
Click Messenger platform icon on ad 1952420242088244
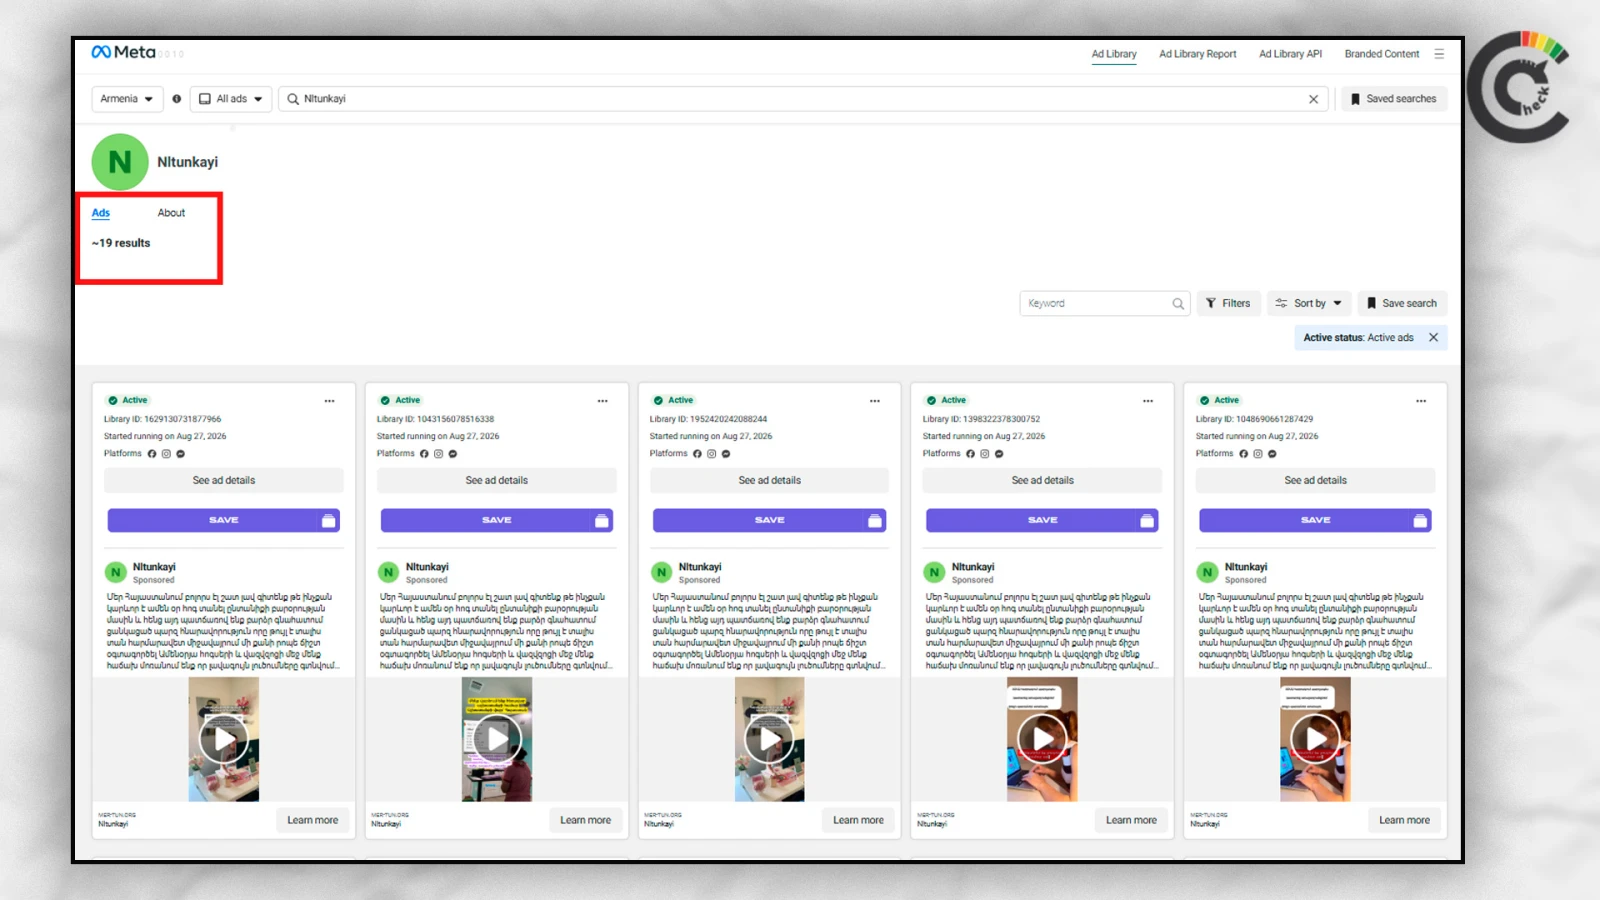[x=726, y=454]
